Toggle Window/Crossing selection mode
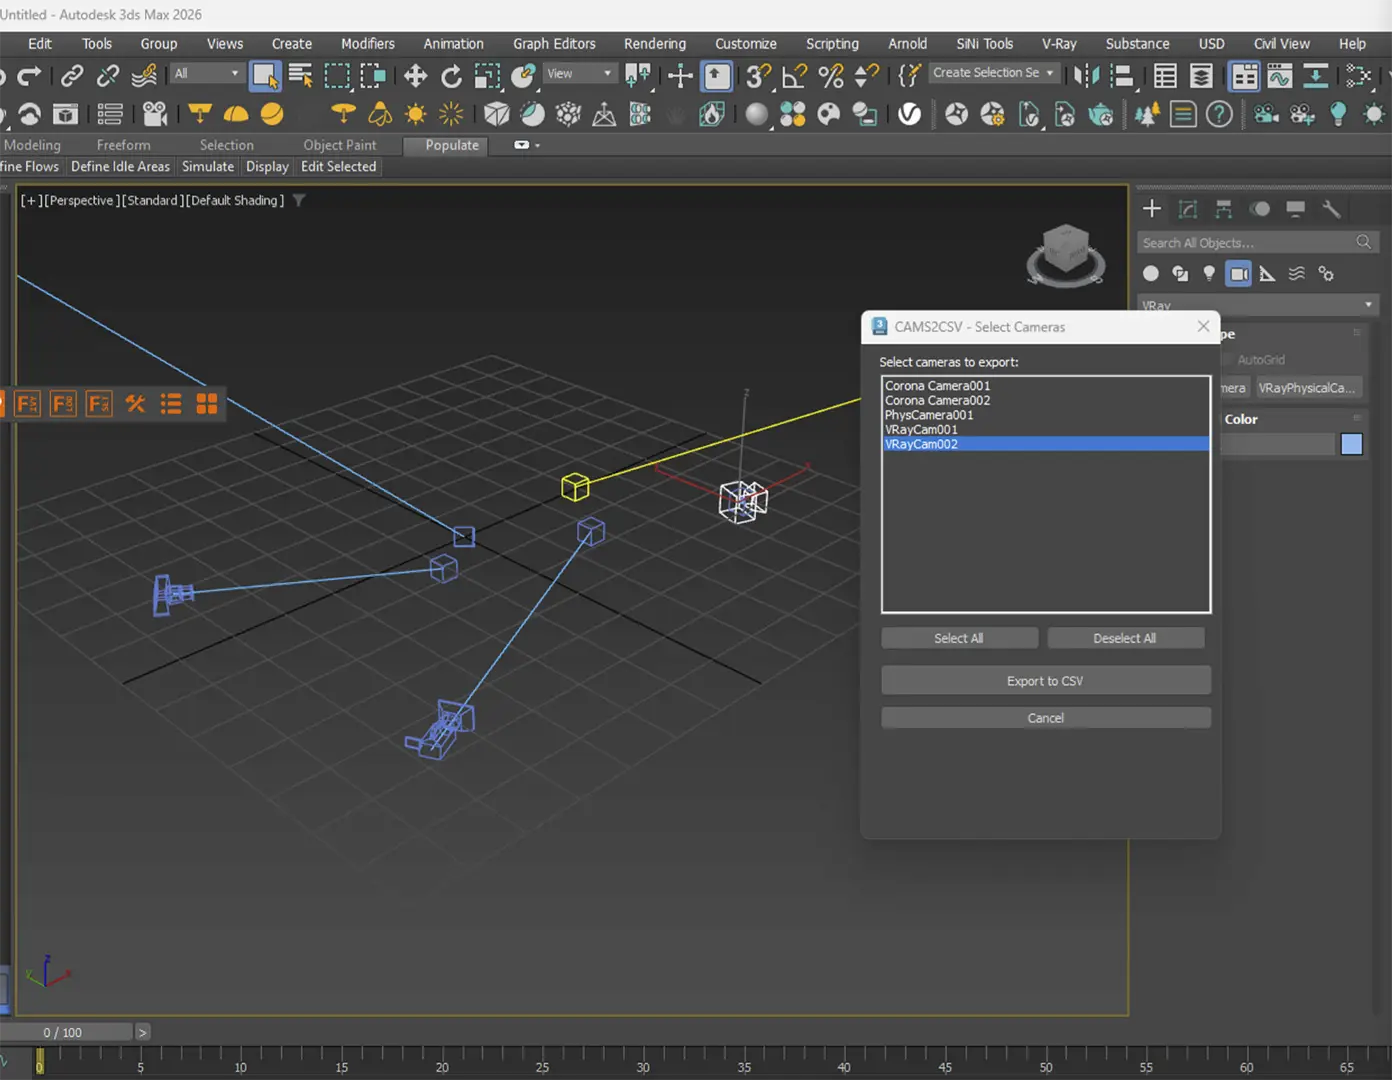The height and width of the screenshot is (1080, 1392). 373,75
